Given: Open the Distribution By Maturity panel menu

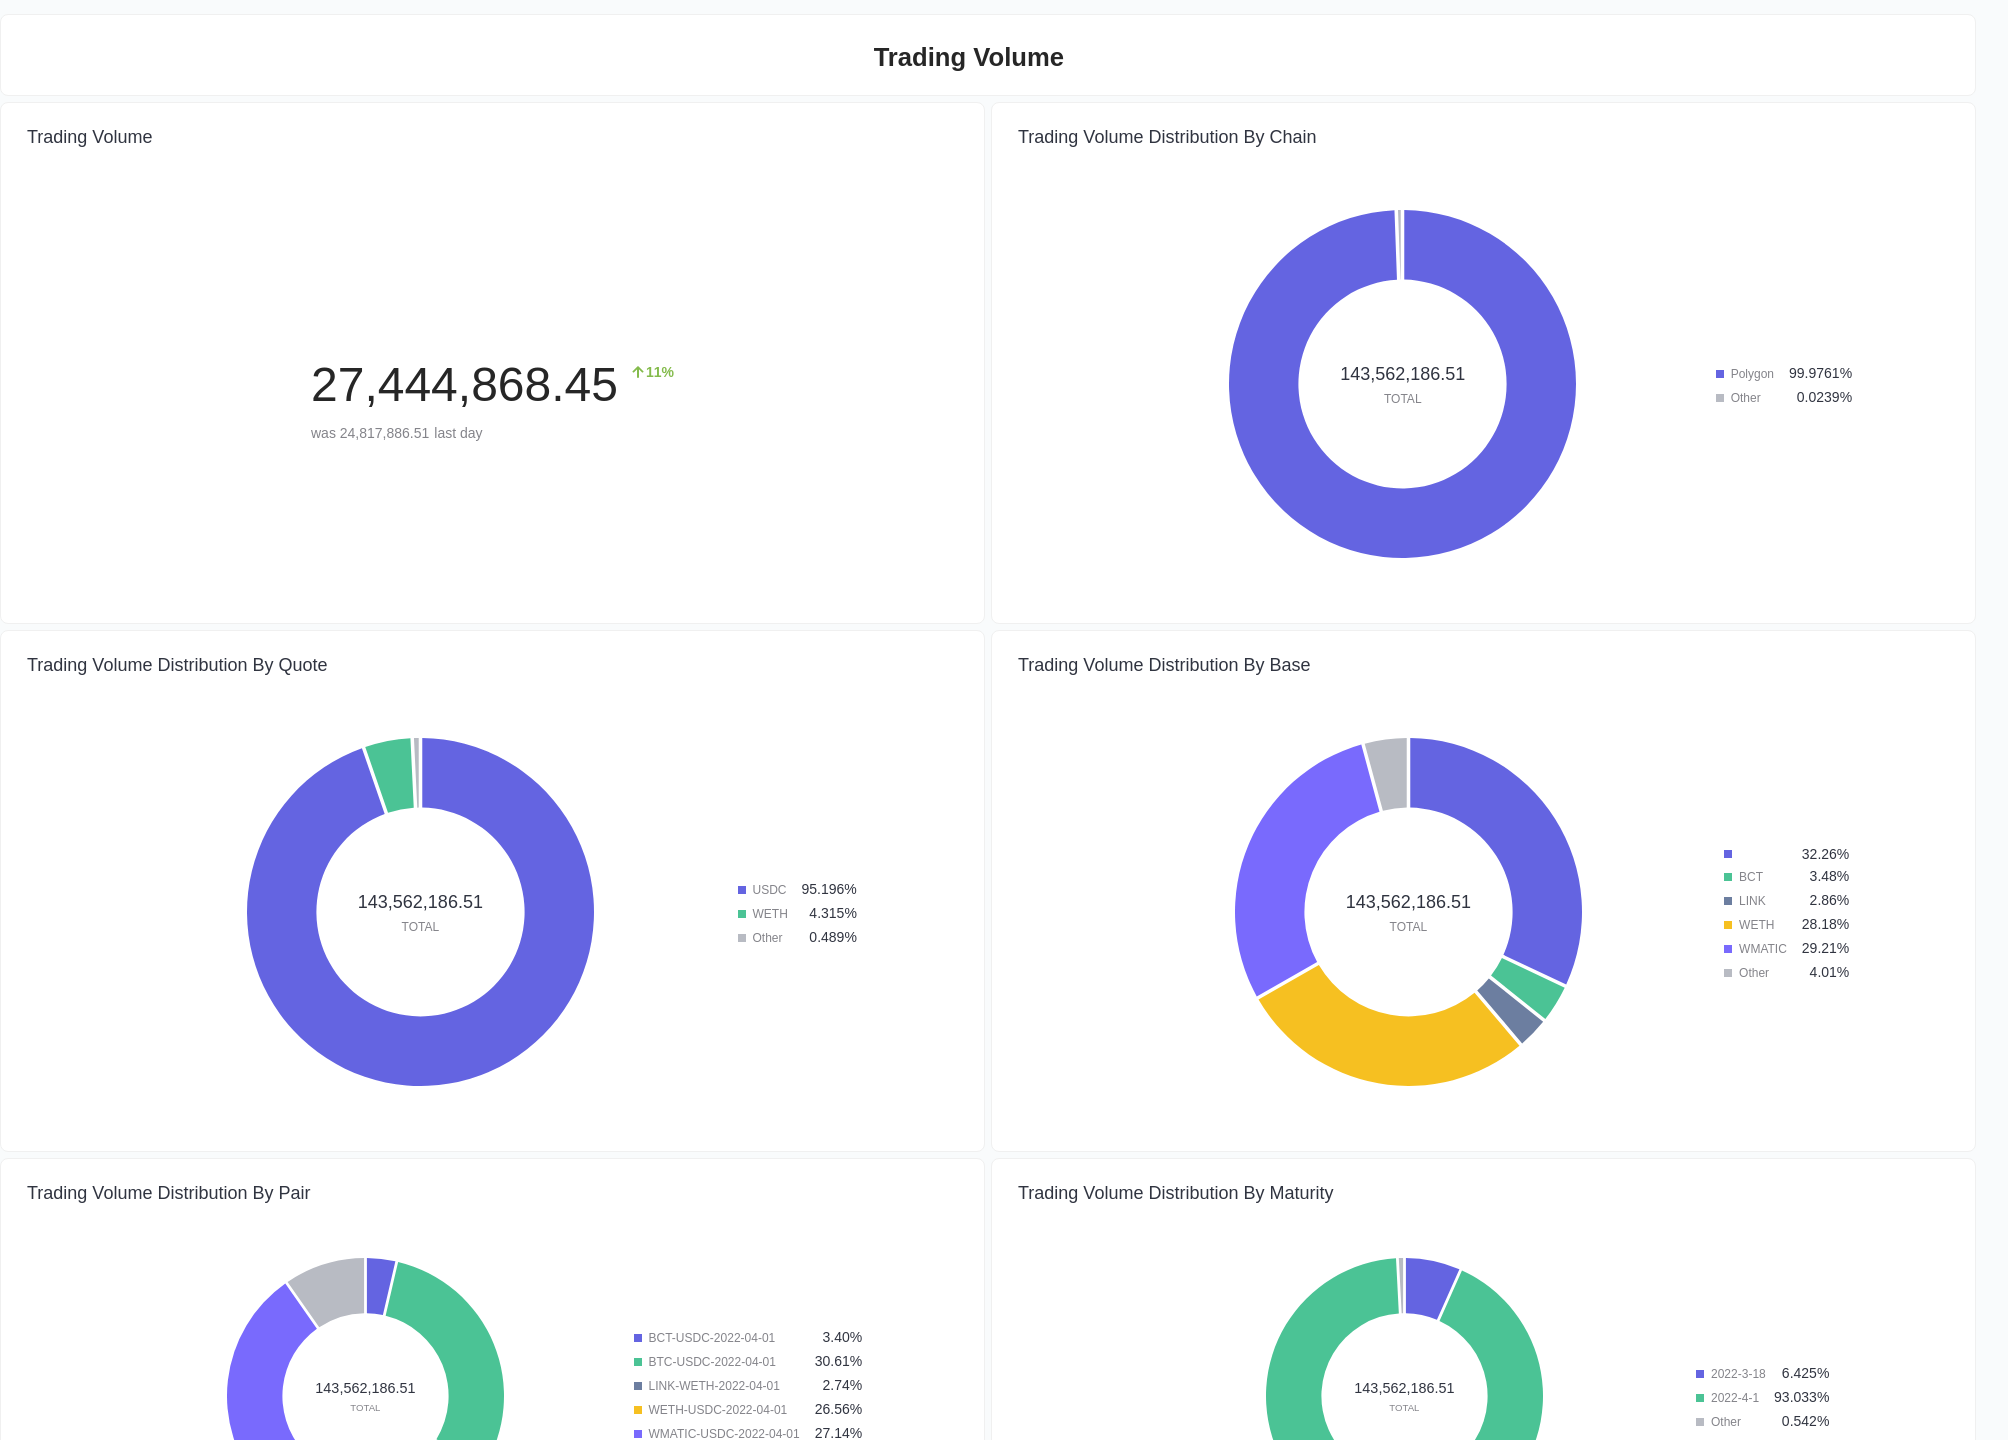Looking at the screenshot, I should coord(1176,1193).
